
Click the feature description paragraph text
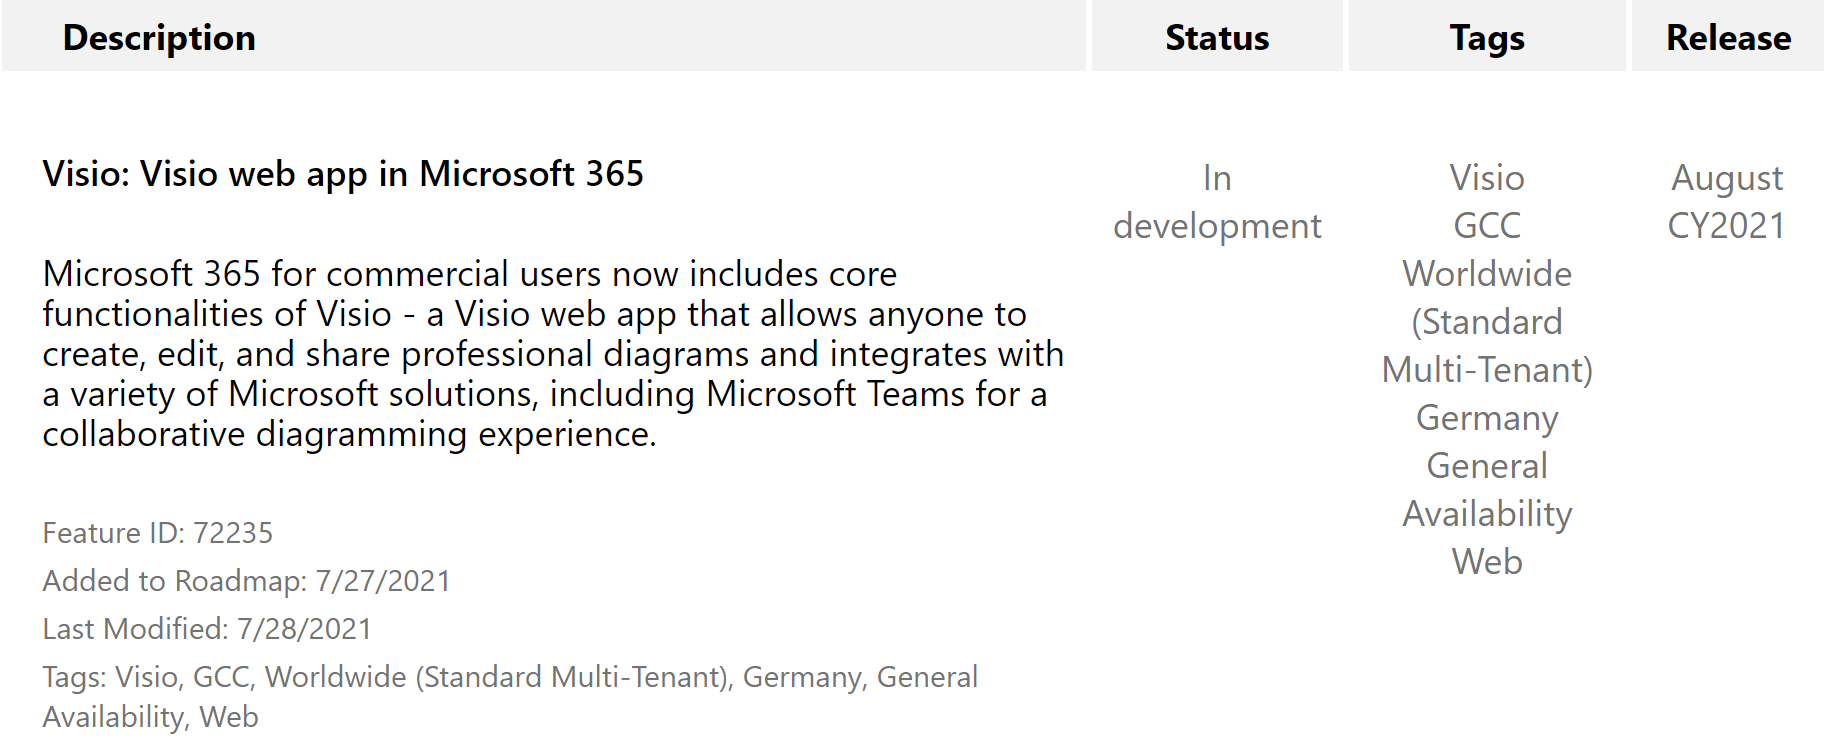[x=552, y=354]
